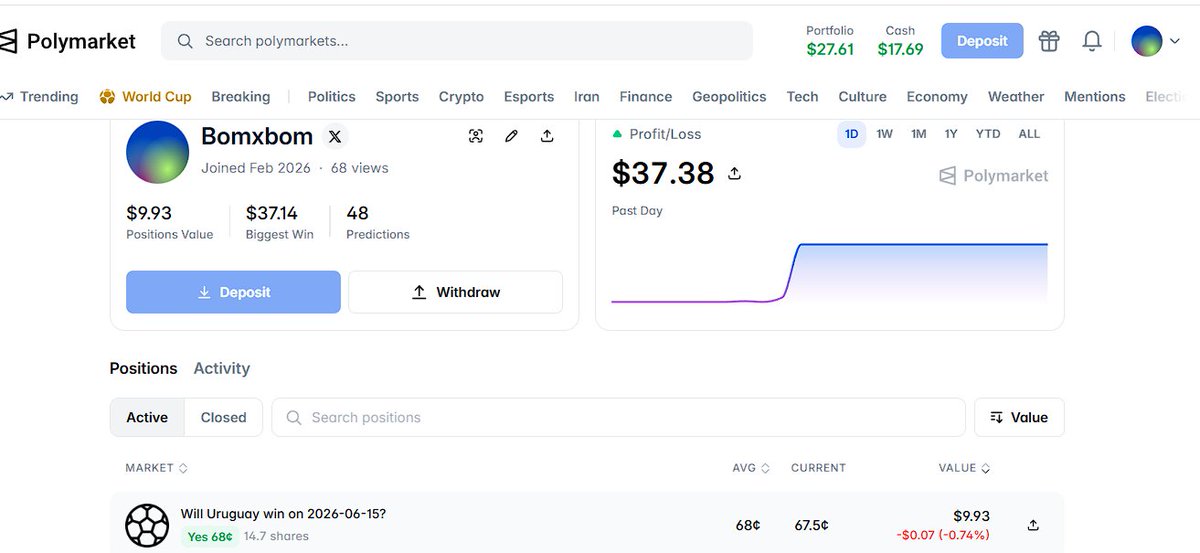Click the Yes 68¢ badge
1200x553 pixels.
[x=210, y=536]
